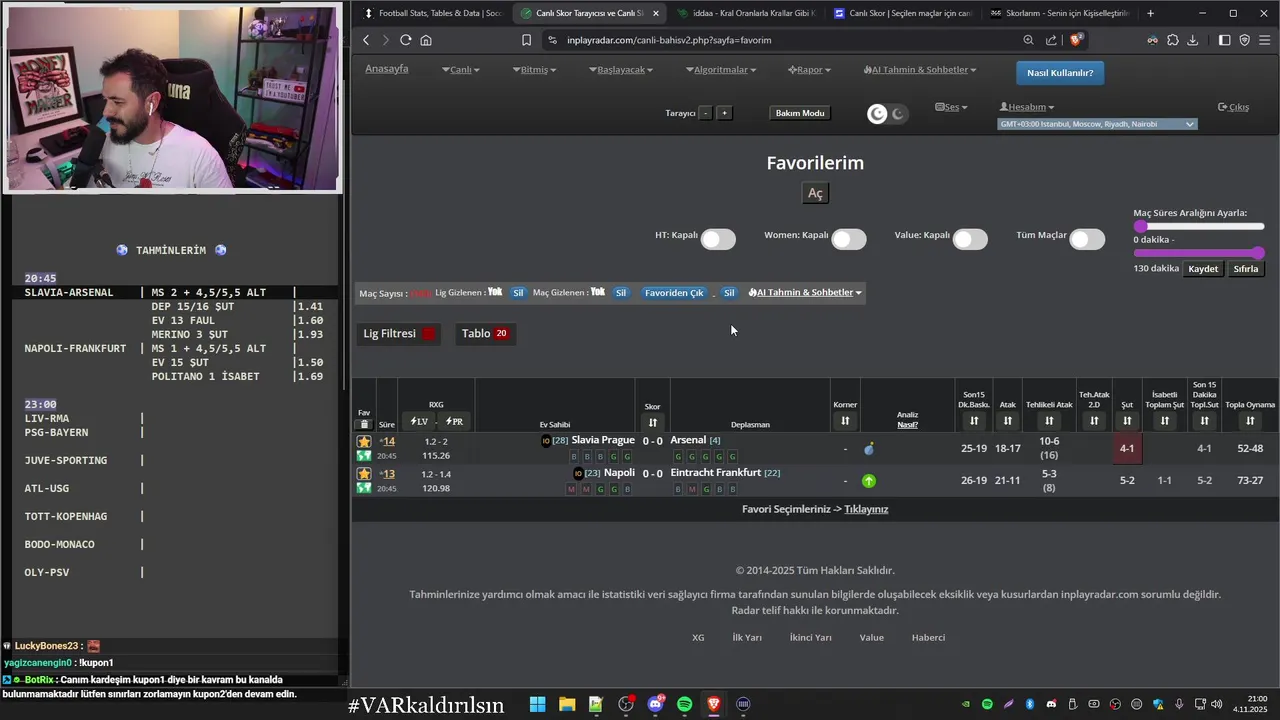This screenshot has width=1280, height=720.
Task: Click the red Lig Filtresi swatch button
Action: pos(429,334)
